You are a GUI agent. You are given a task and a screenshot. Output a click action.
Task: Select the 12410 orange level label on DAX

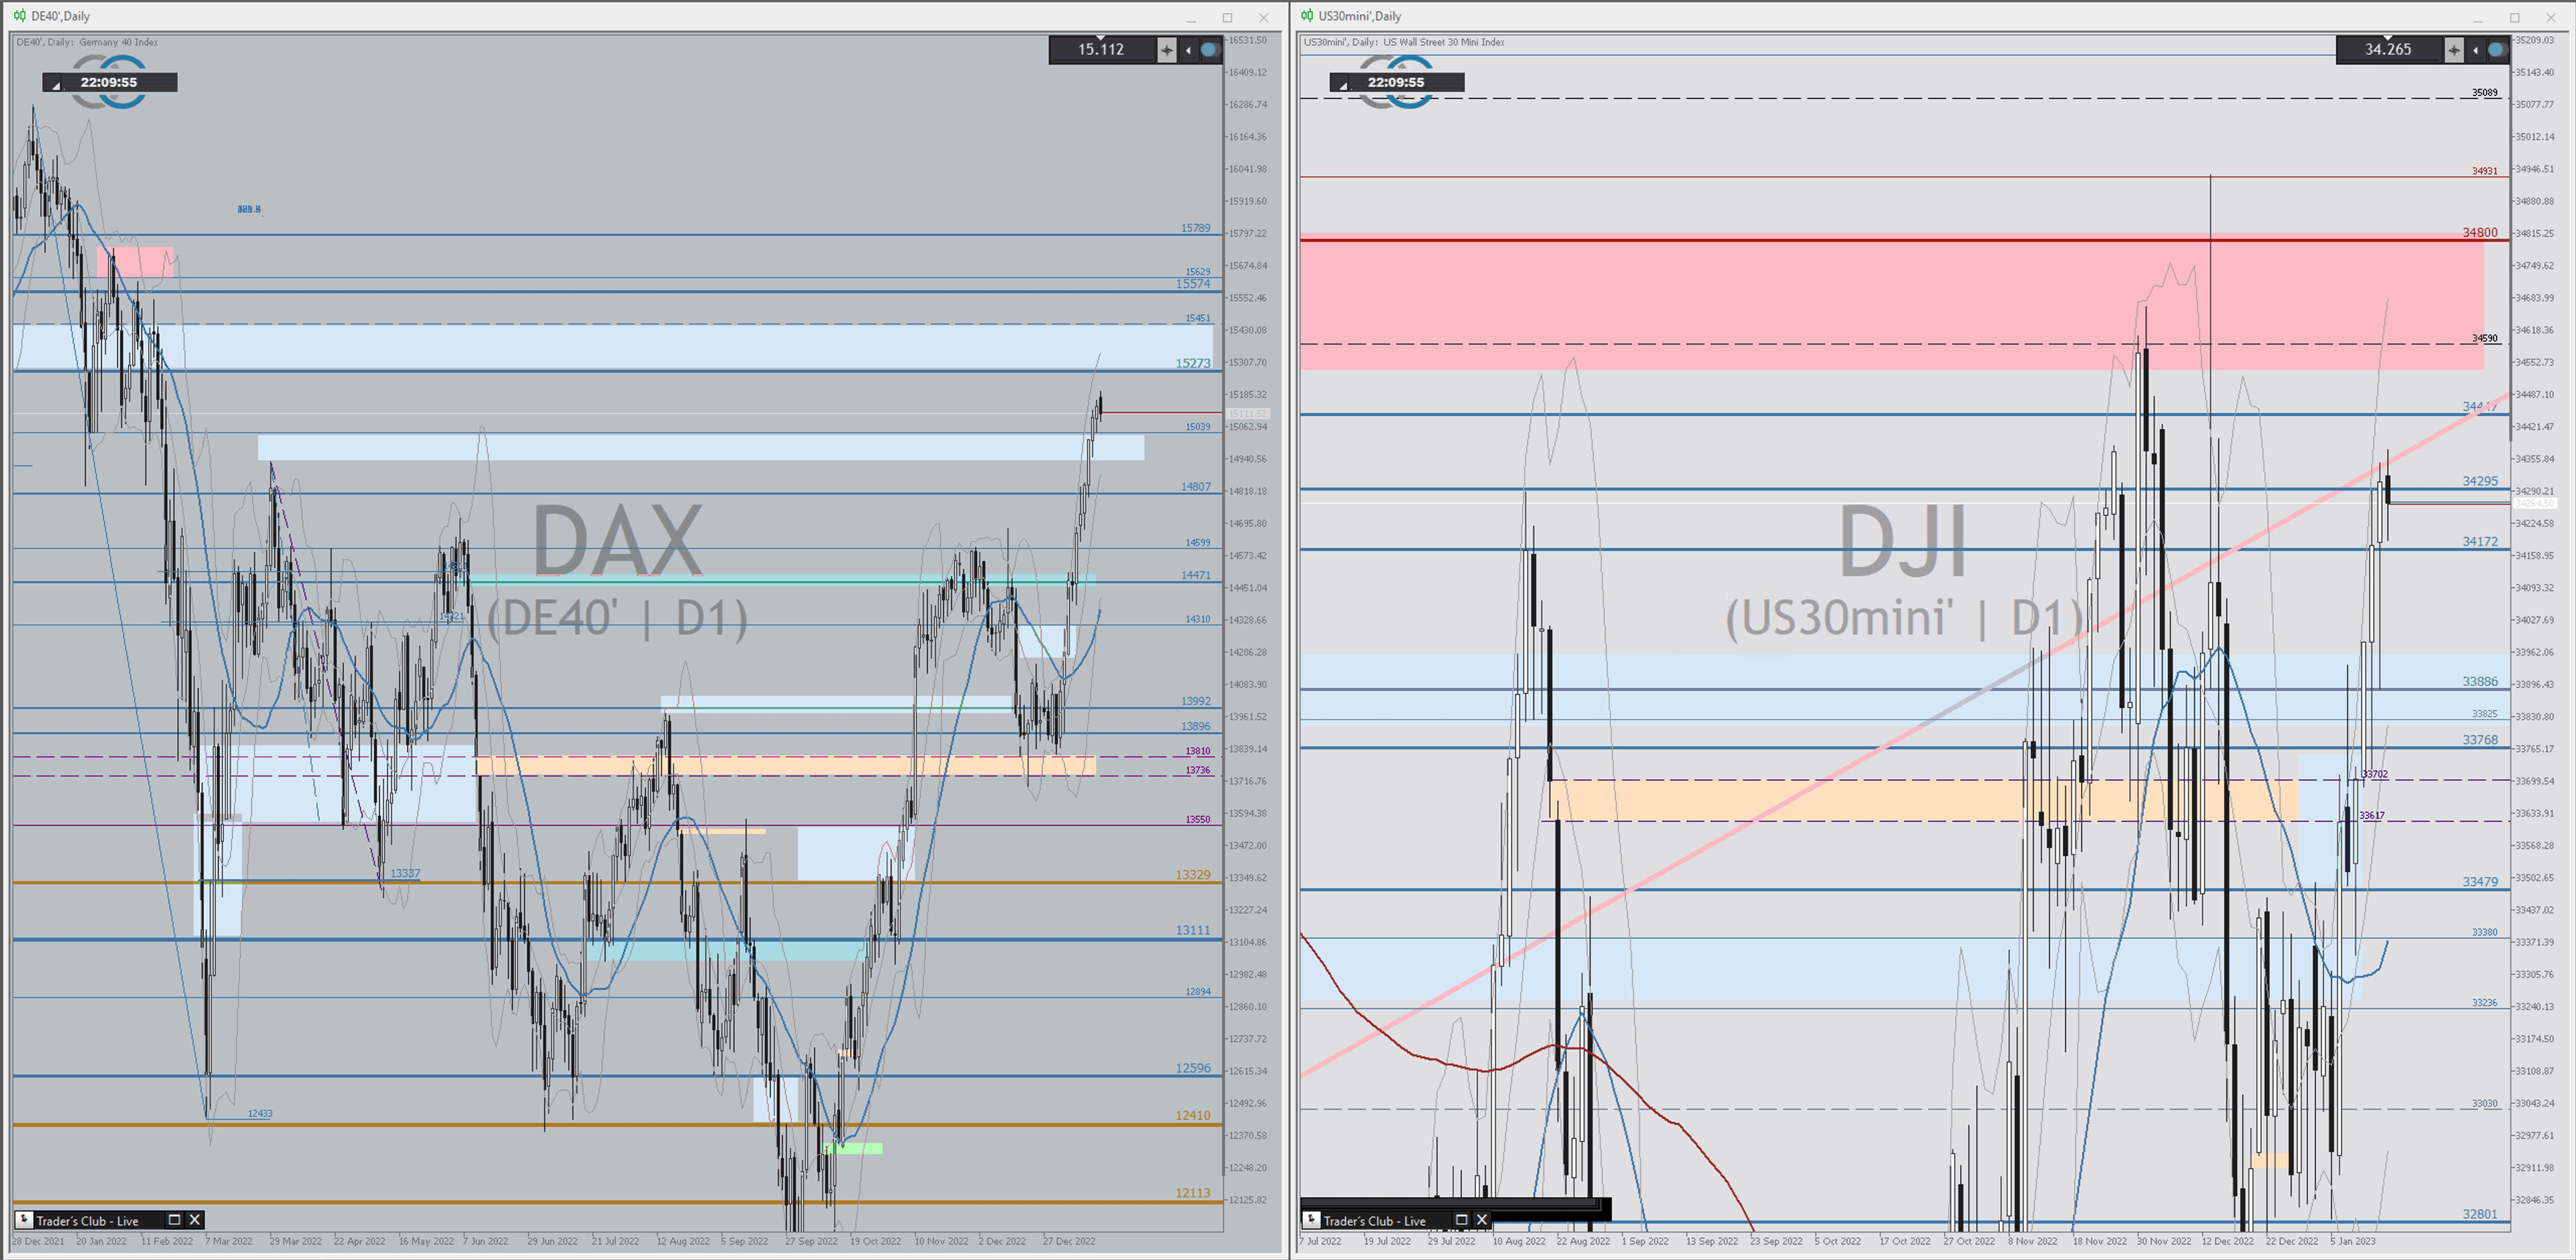pos(1192,1115)
